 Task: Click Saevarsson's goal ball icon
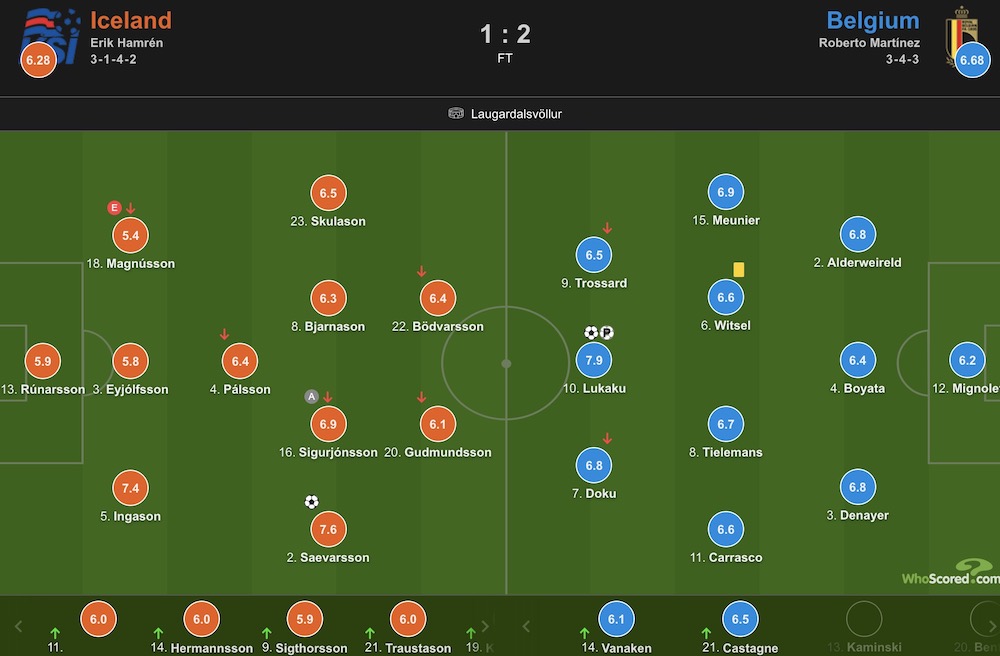pos(311,502)
